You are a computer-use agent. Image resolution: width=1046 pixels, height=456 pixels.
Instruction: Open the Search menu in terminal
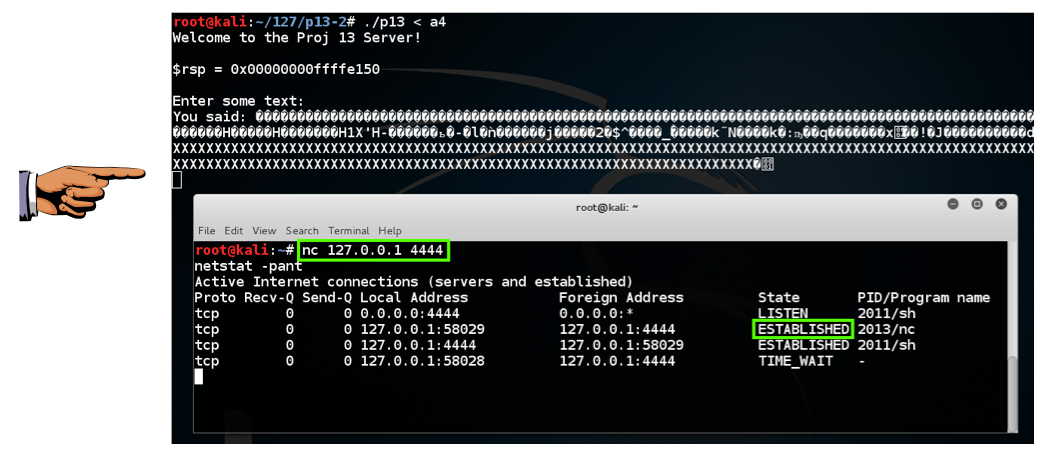pos(302,231)
